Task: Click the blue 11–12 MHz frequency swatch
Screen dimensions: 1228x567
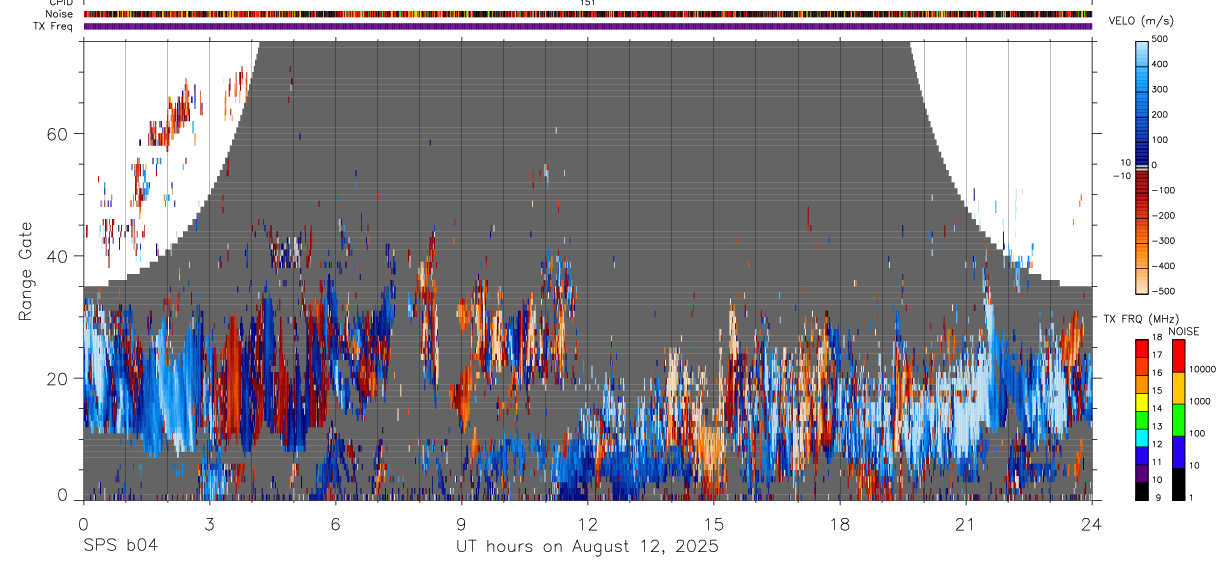Action: point(1141,455)
